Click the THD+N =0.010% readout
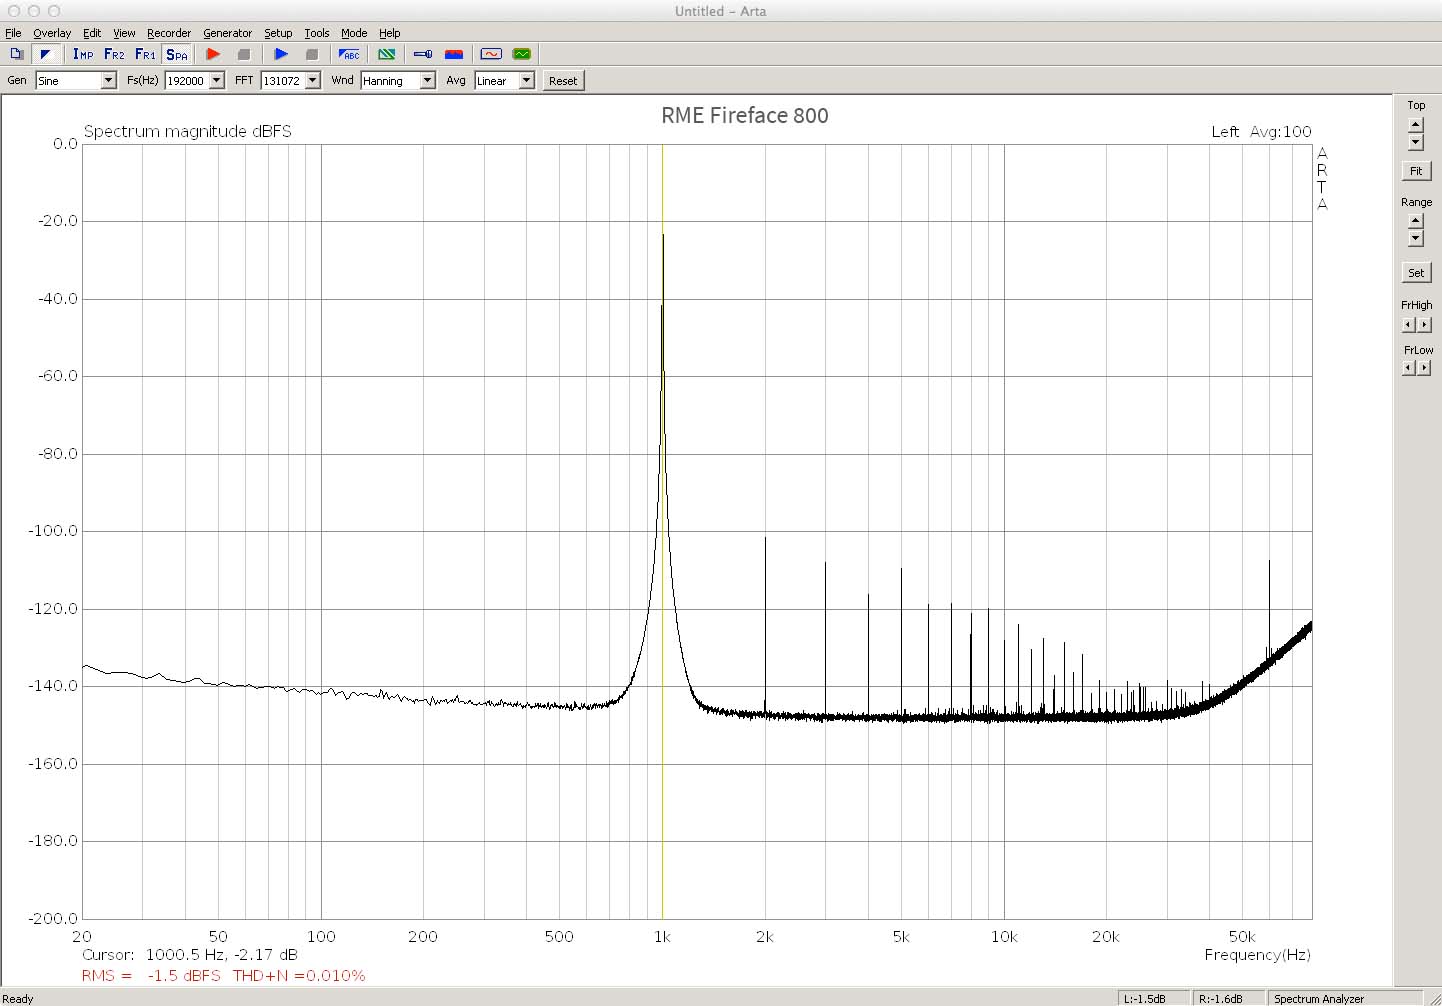The image size is (1442, 1006). pos(299,976)
